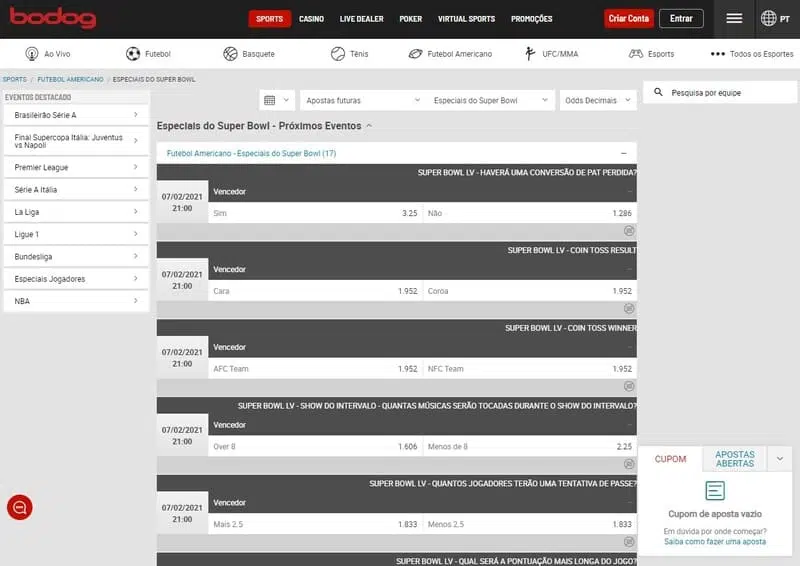The image size is (800, 566).
Task: Select the Basquete basketball icon
Action: click(230, 54)
